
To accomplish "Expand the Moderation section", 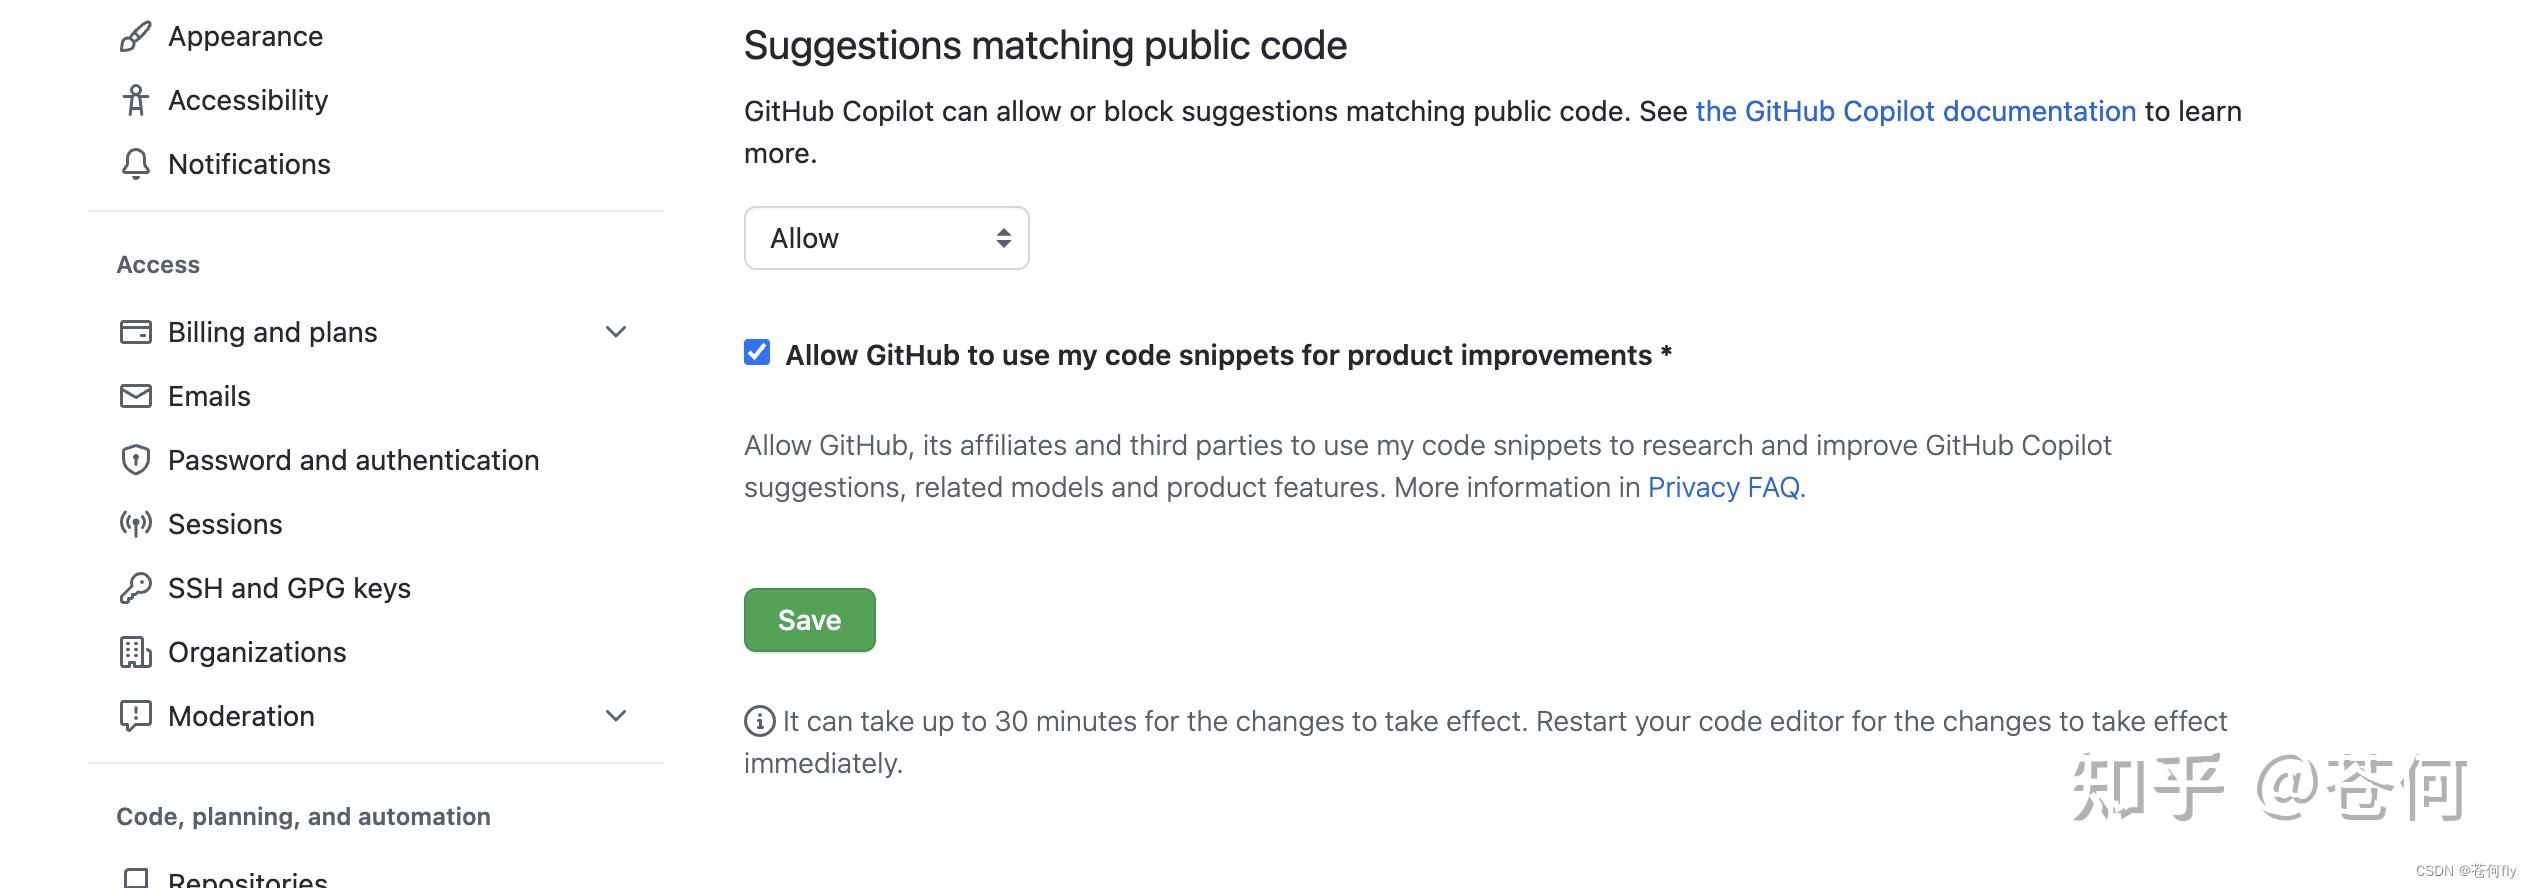I will click(616, 716).
